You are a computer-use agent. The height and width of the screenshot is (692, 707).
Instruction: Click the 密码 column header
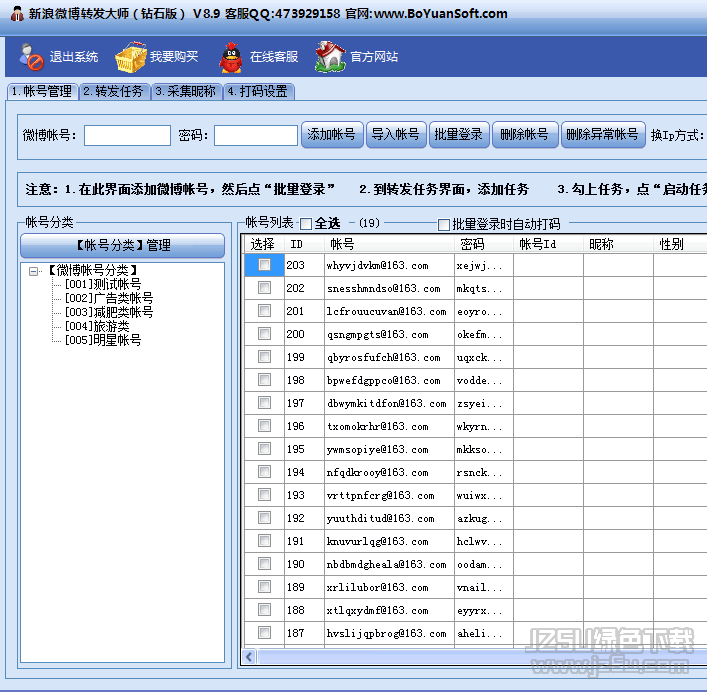(x=484, y=244)
